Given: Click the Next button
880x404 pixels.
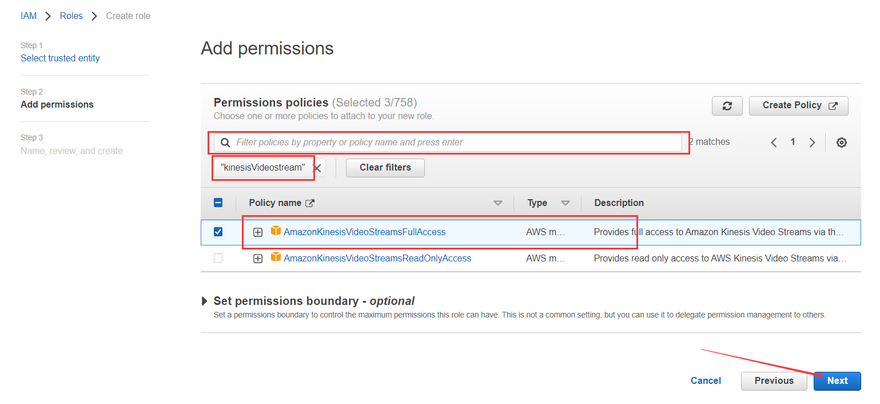Looking at the screenshot, I should 836,380.
